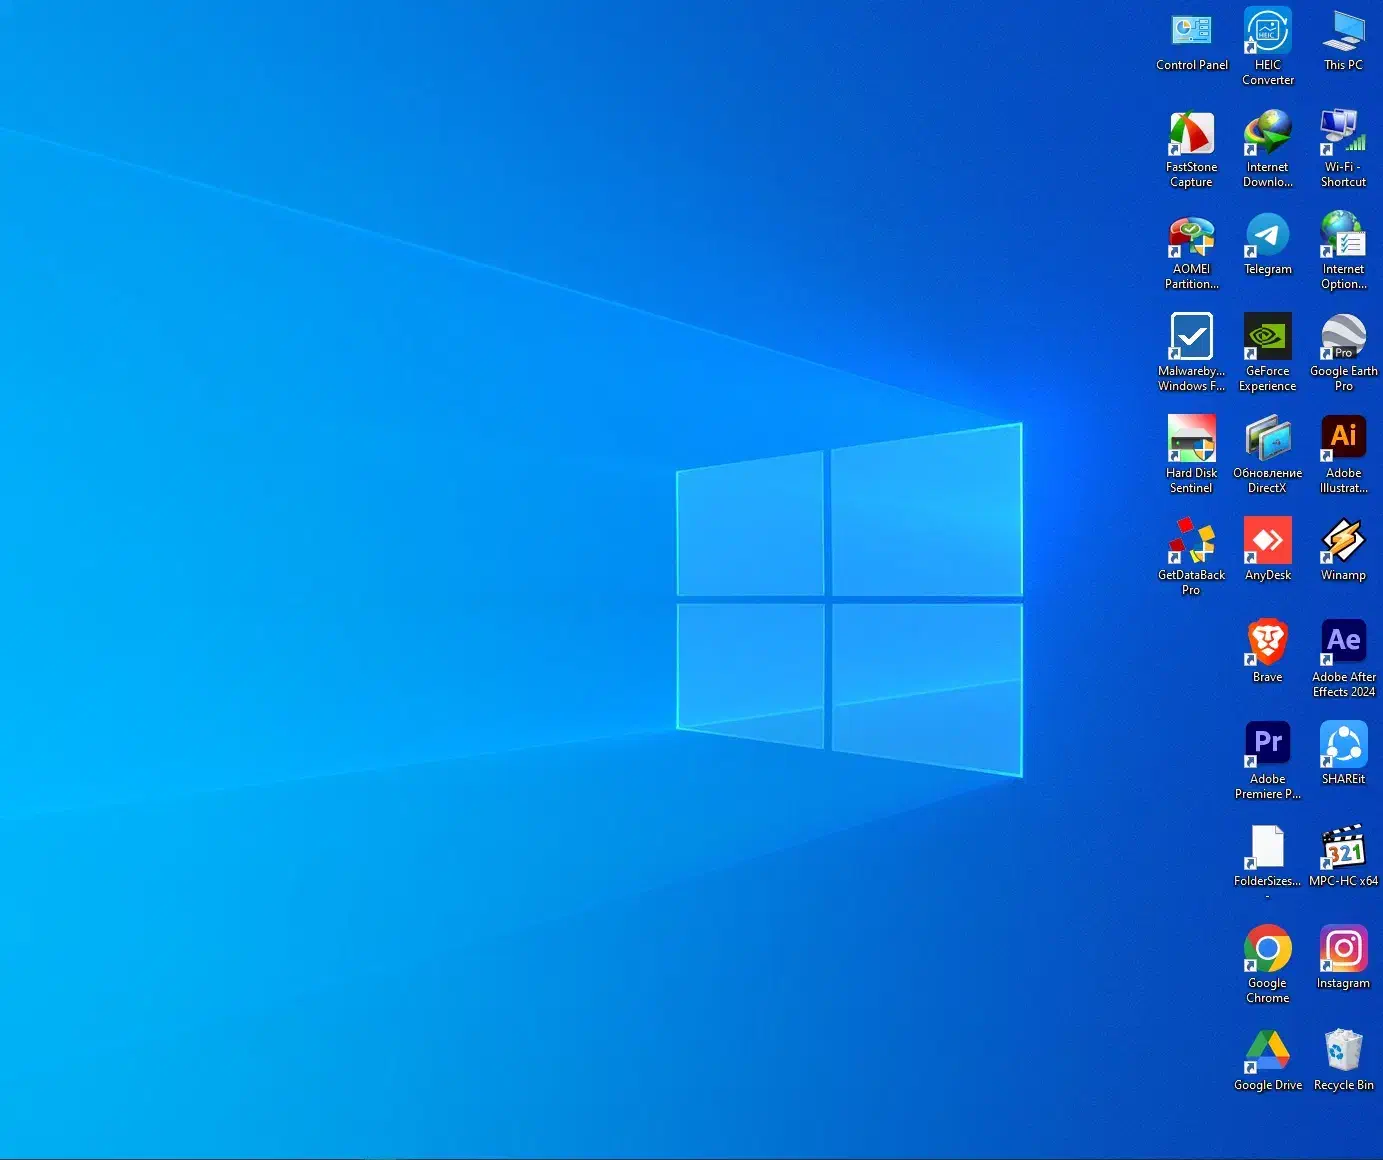Click the Telegram desktop shortcut
This screenshot has height=1160, width=1383.
point(1267,237)
